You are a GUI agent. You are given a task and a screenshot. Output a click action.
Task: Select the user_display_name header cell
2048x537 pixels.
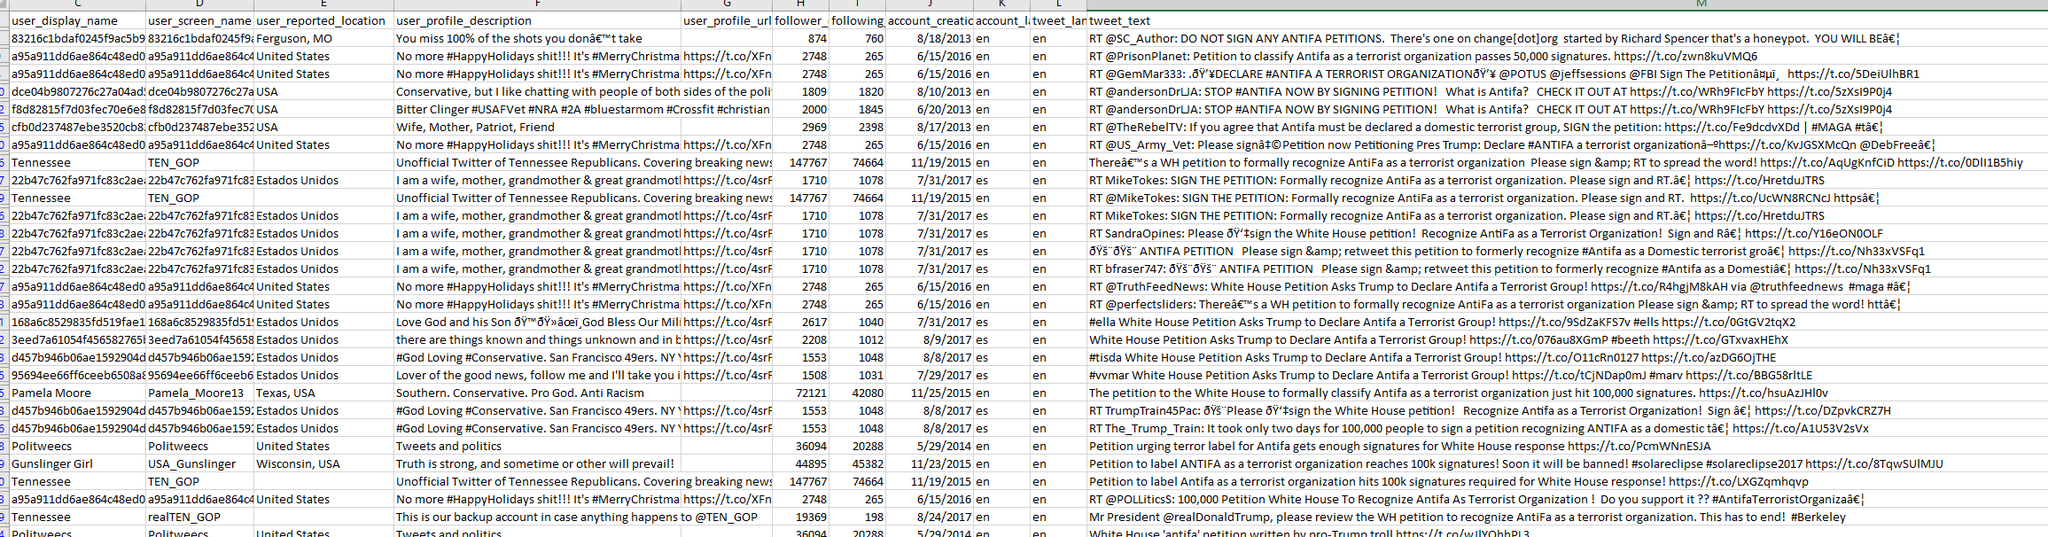tap(77, 21)
